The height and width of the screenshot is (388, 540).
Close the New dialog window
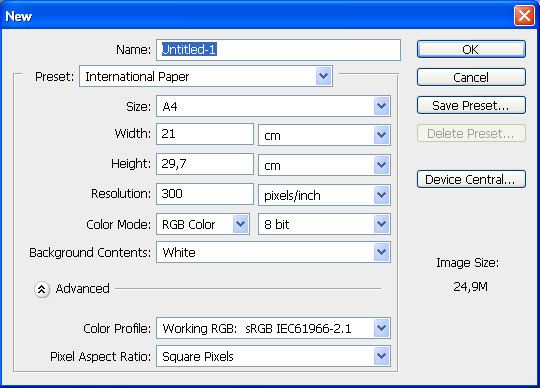coord(524,16)
